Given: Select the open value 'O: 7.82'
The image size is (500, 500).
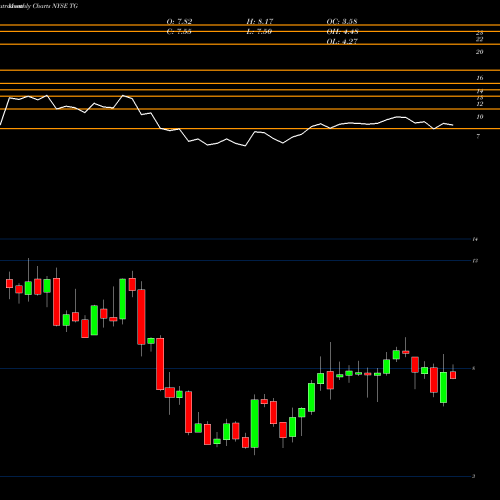Looking at the screenshot, I should point(179,22).
